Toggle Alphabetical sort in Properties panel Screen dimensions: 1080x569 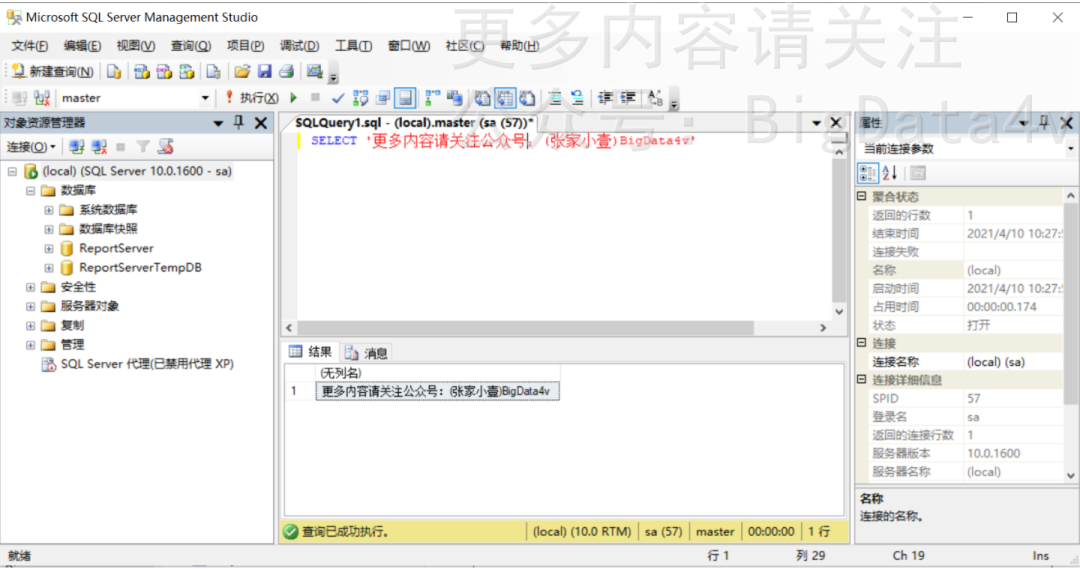(x=890, y=173)
